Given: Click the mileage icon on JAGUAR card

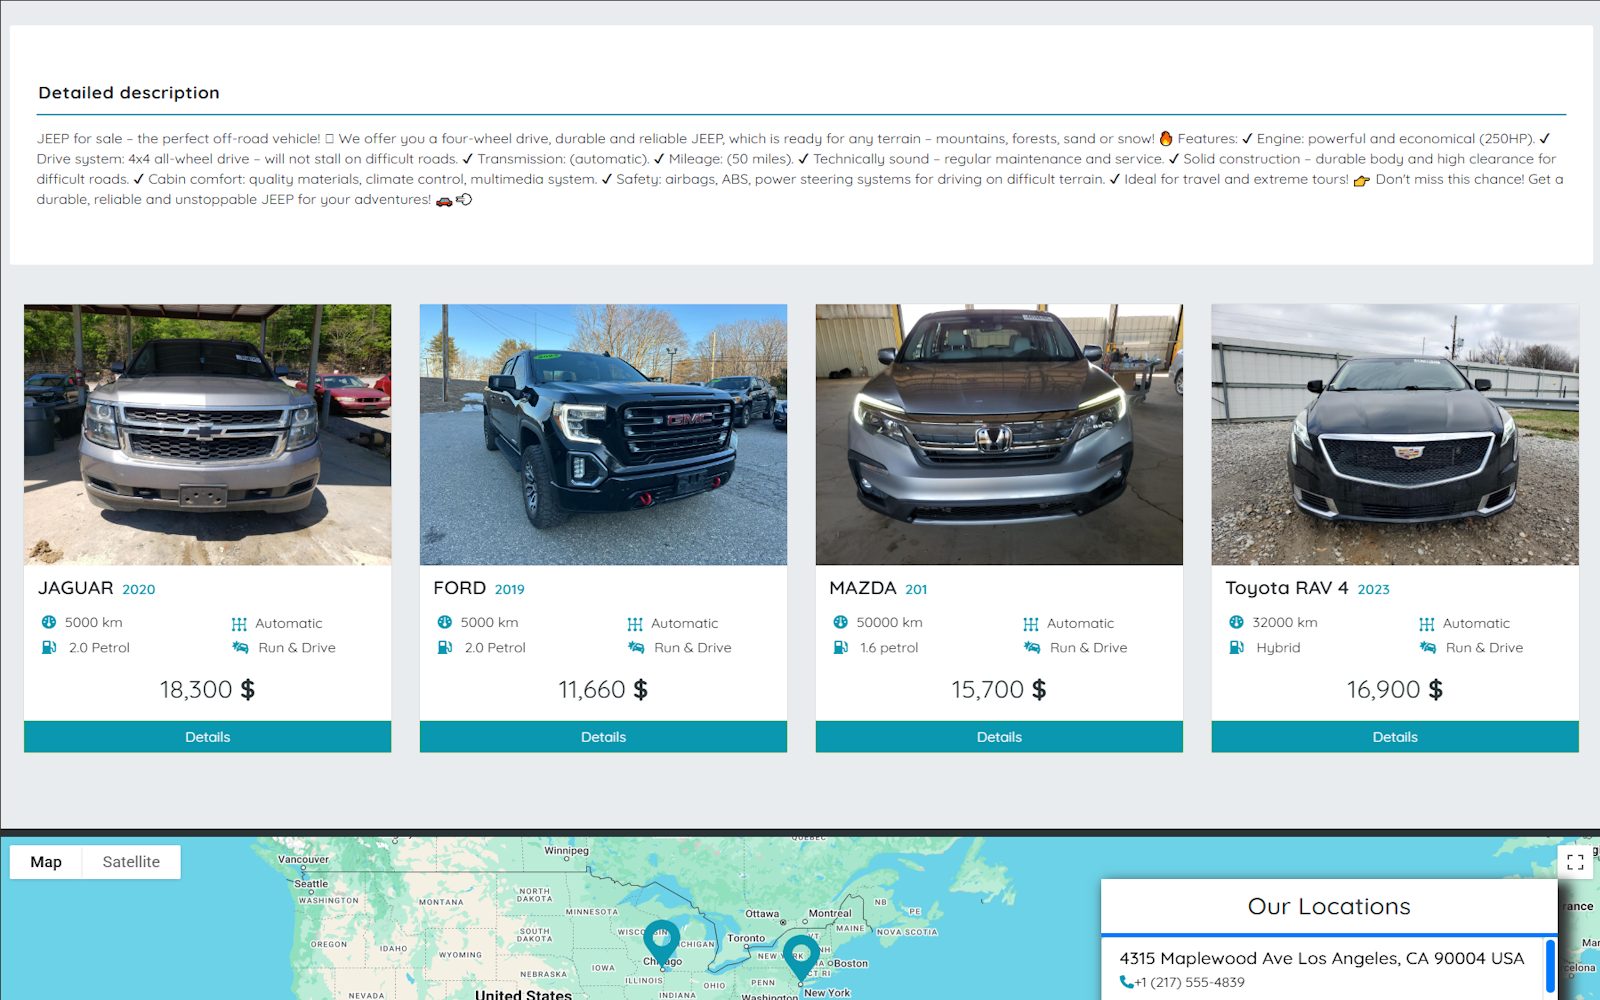Looking at the screenshot, I should pos(48,622).
